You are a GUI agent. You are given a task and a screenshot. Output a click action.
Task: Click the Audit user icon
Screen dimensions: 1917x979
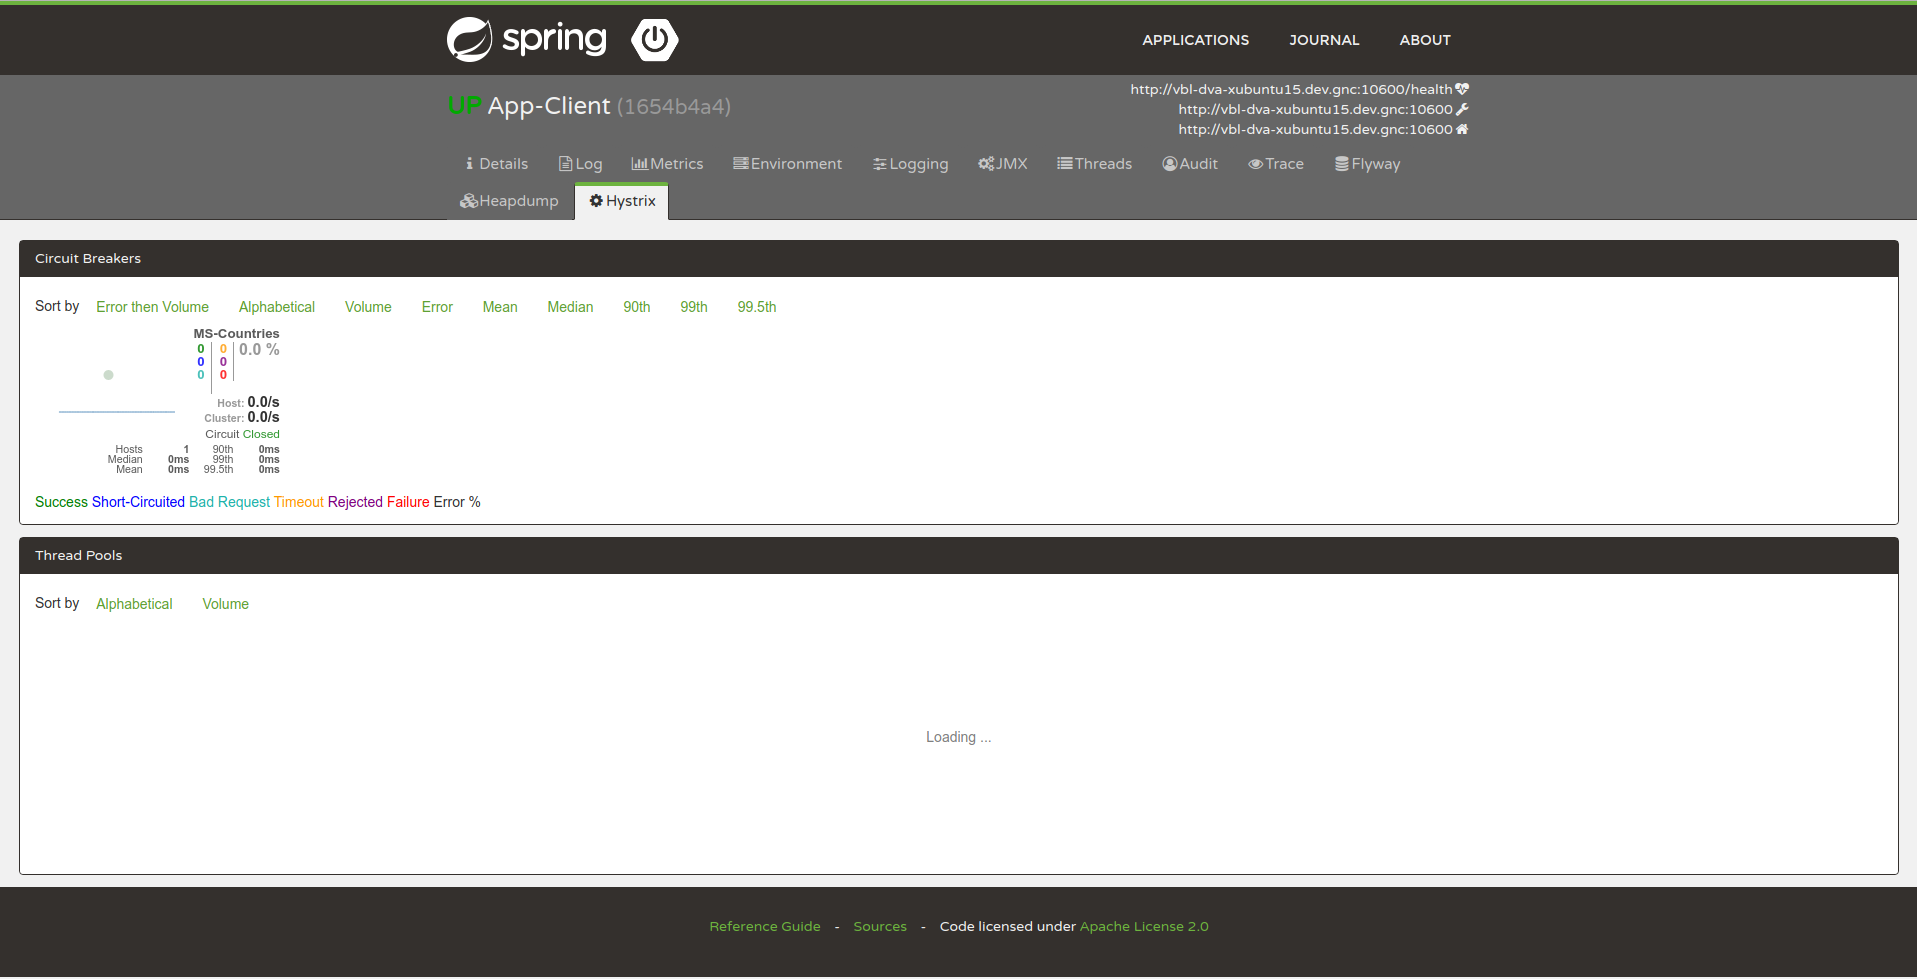click(1170, 164)
